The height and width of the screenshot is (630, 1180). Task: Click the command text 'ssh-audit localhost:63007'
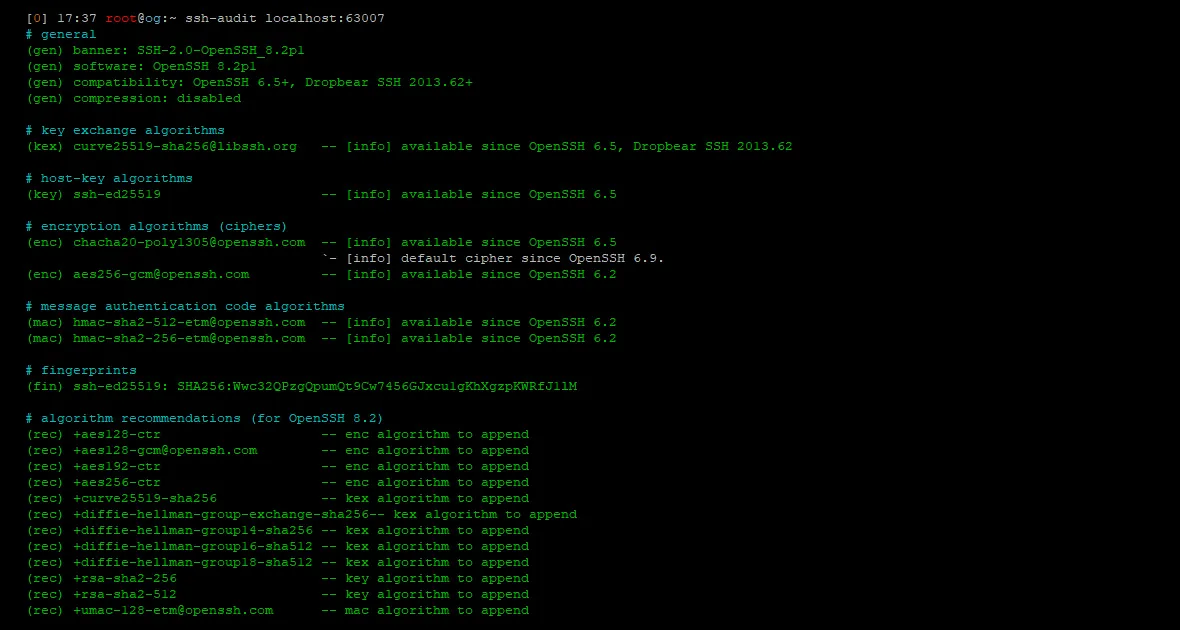285,18
